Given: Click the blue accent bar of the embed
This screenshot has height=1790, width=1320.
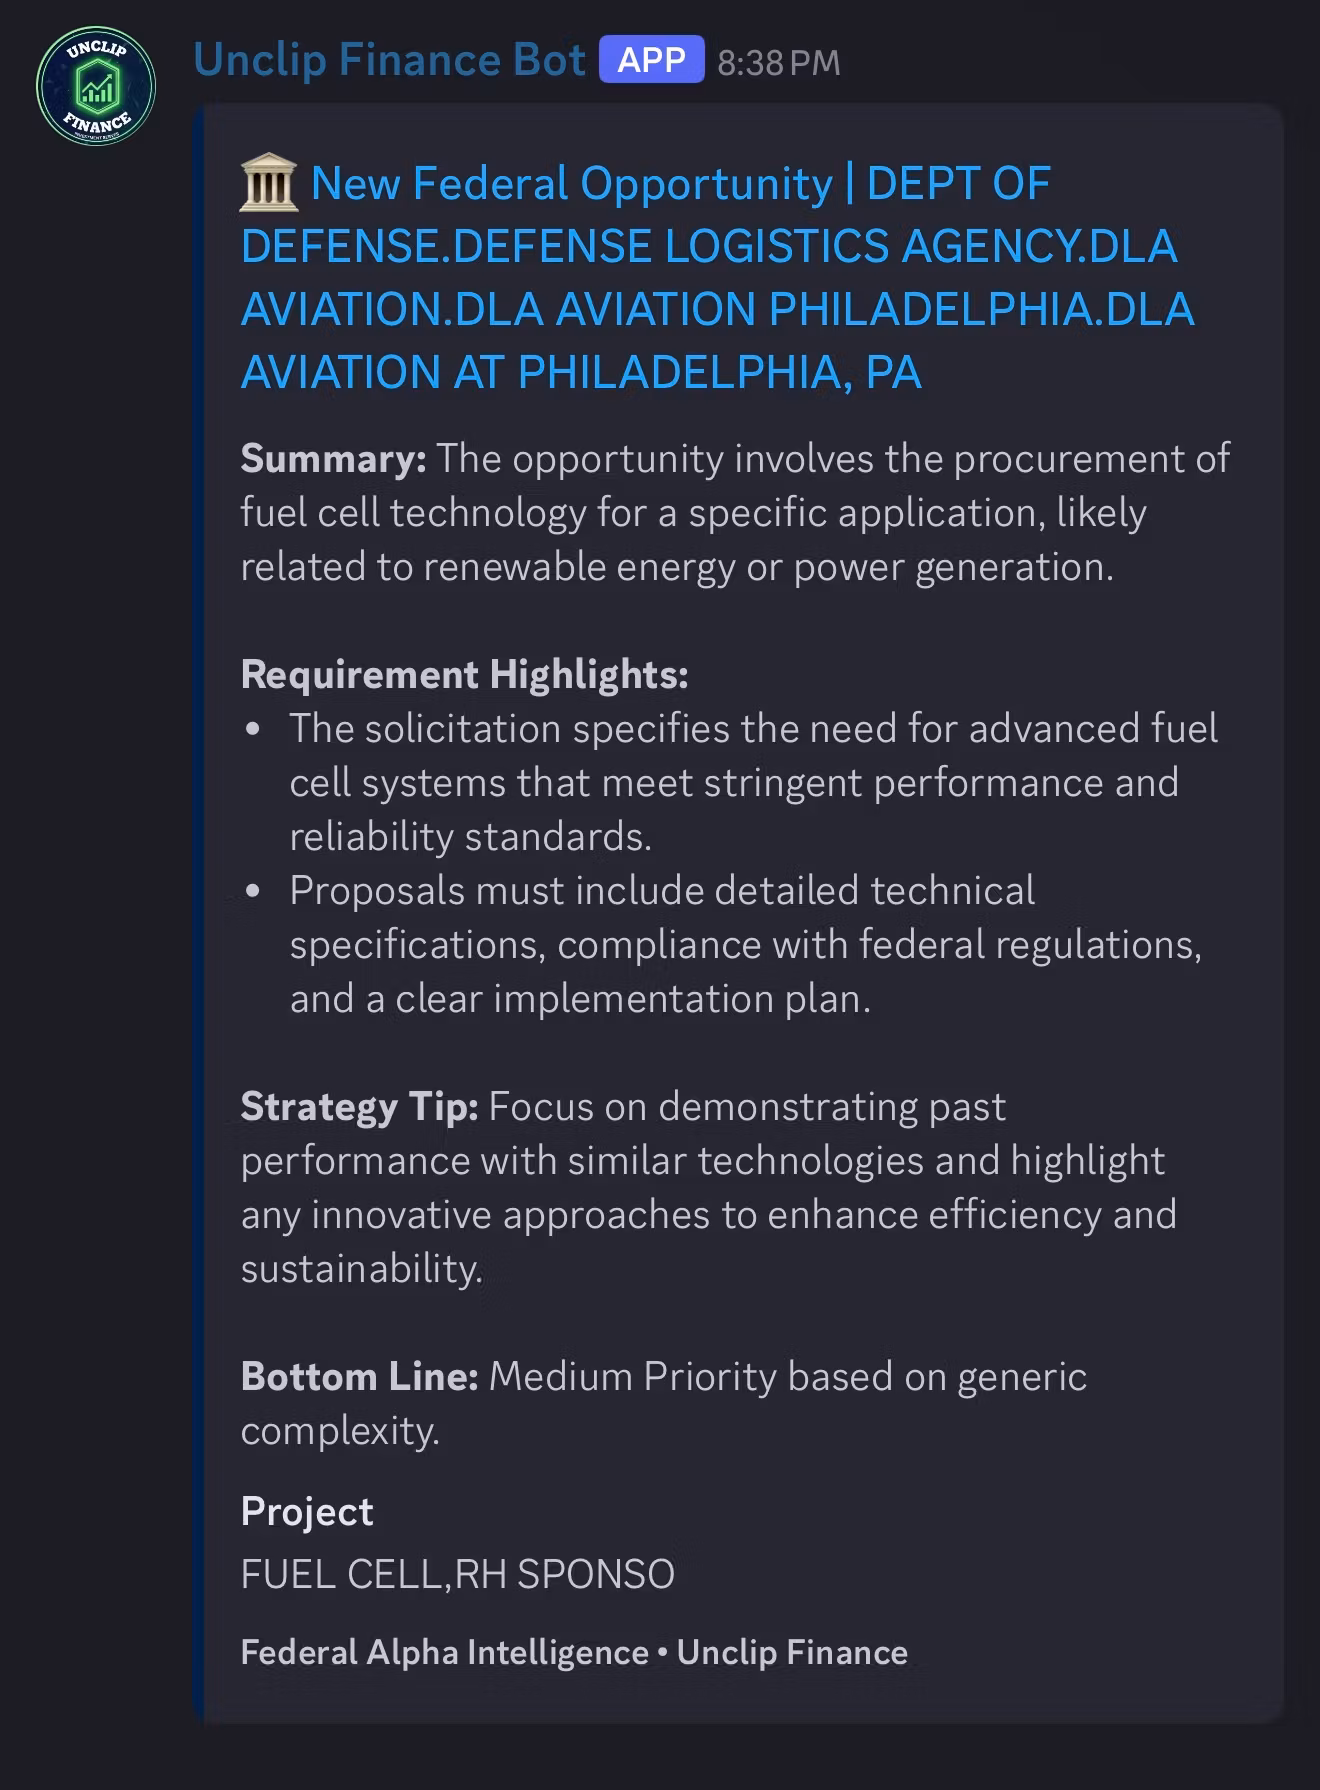Looking at the screenshot, I should (199, 913).
